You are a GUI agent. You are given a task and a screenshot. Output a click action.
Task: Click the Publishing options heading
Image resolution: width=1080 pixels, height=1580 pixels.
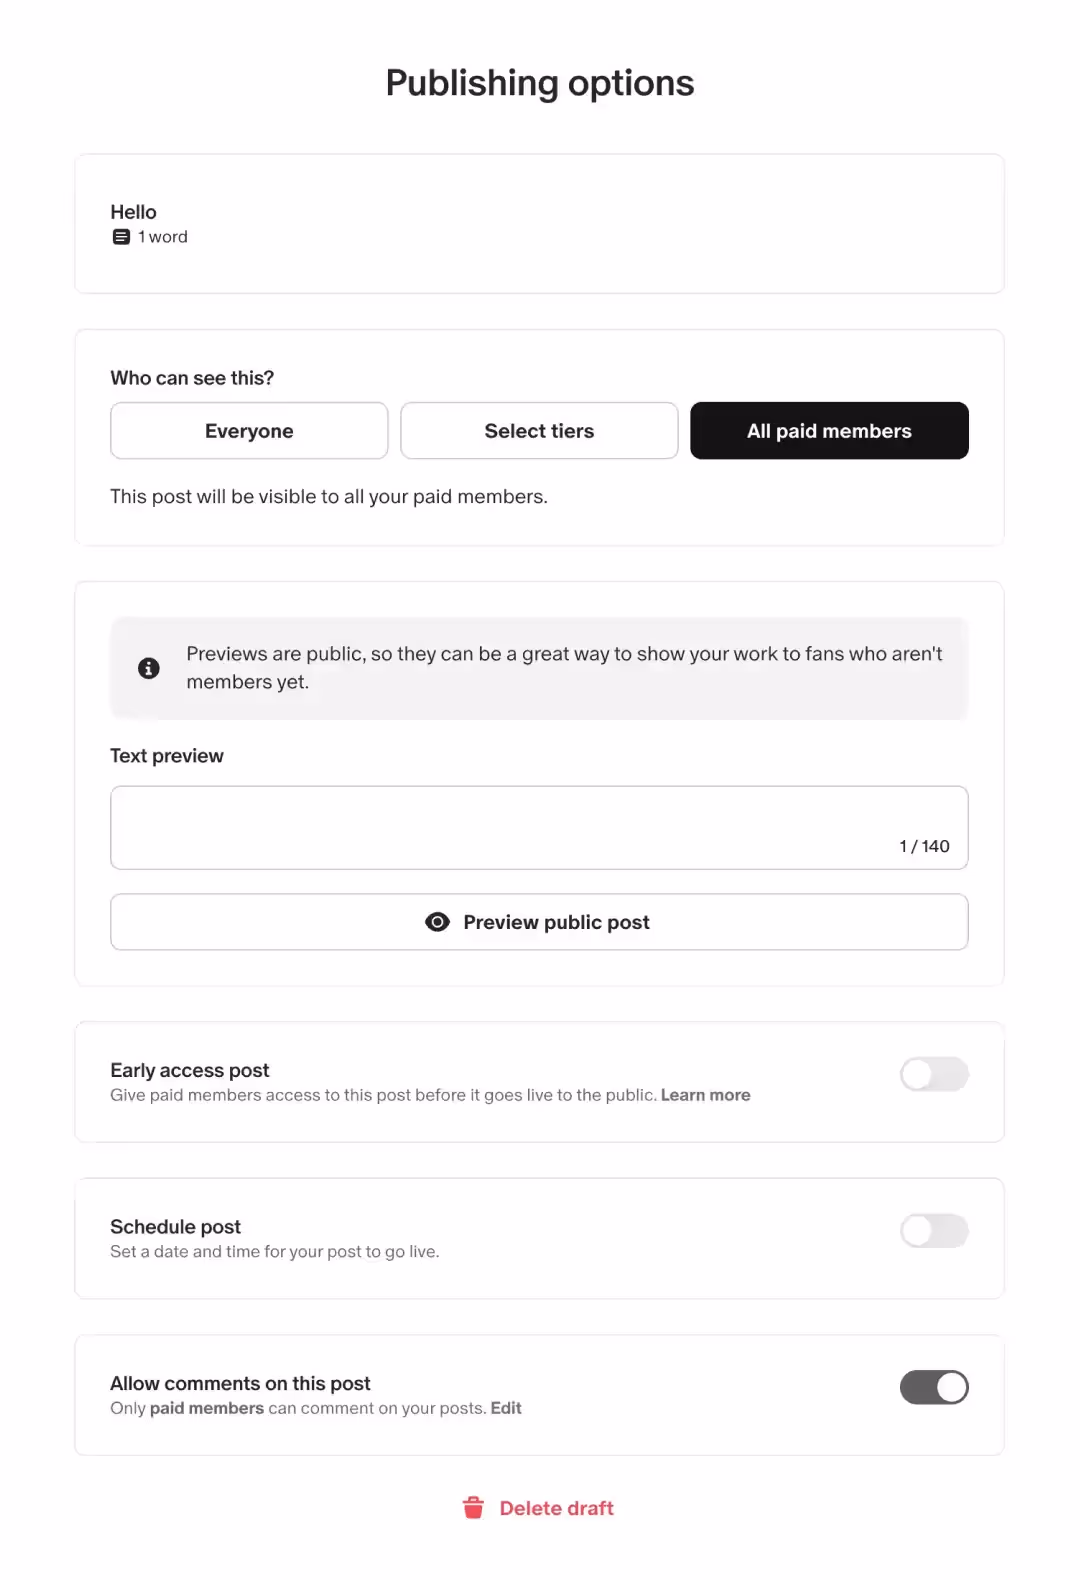(539, 82)
